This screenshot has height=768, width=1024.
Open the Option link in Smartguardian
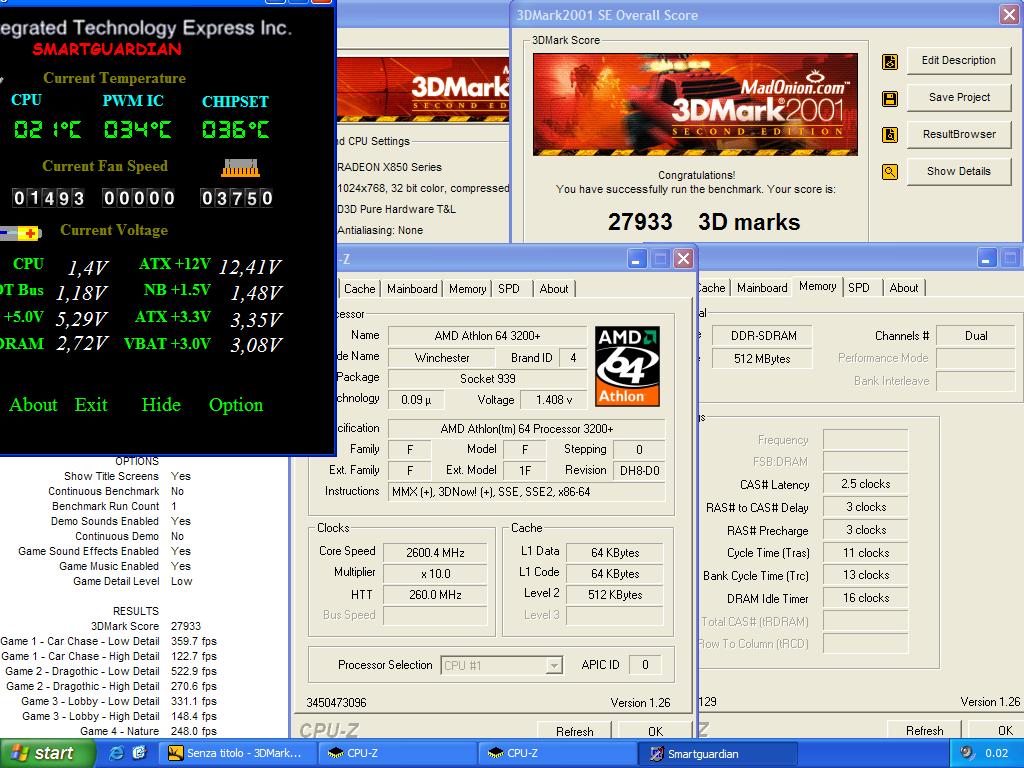click(236, 406)
